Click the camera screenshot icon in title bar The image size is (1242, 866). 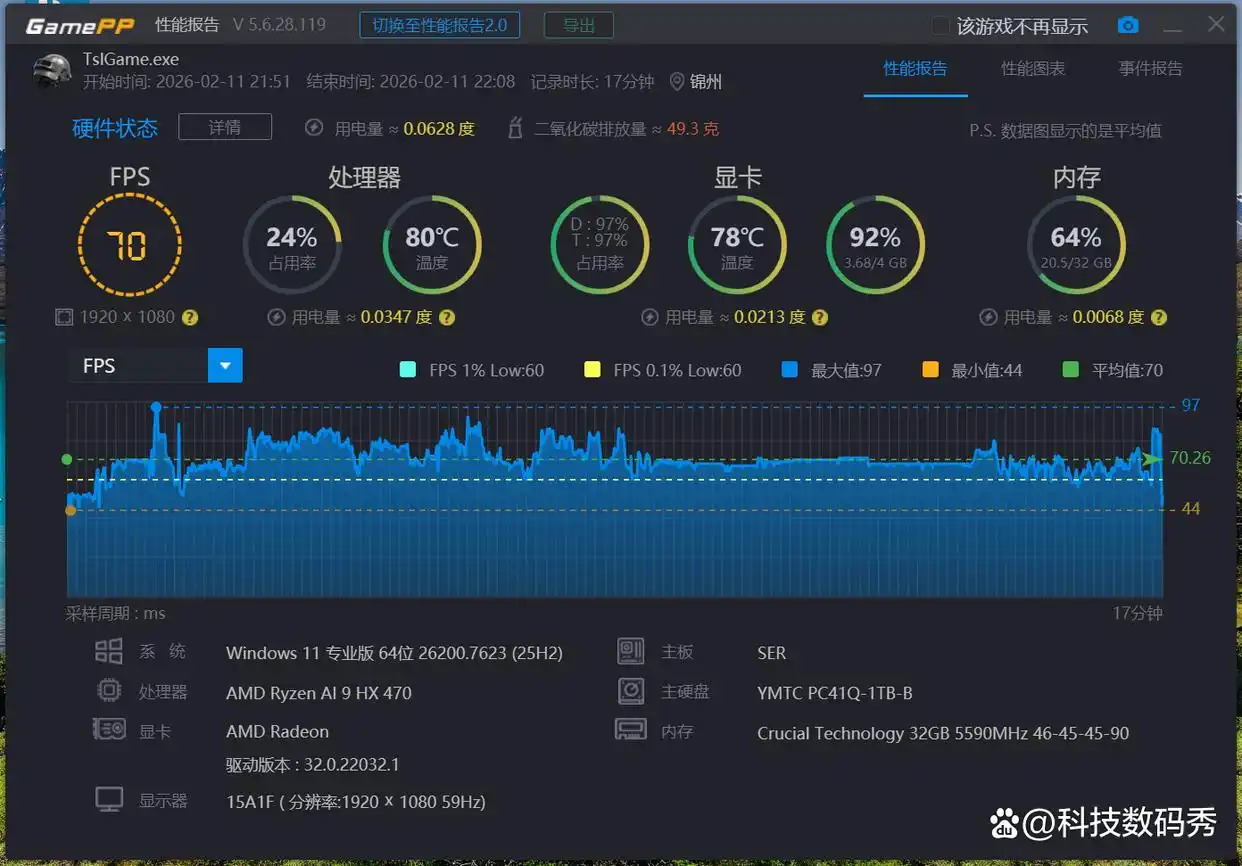tap(1128, 25)
